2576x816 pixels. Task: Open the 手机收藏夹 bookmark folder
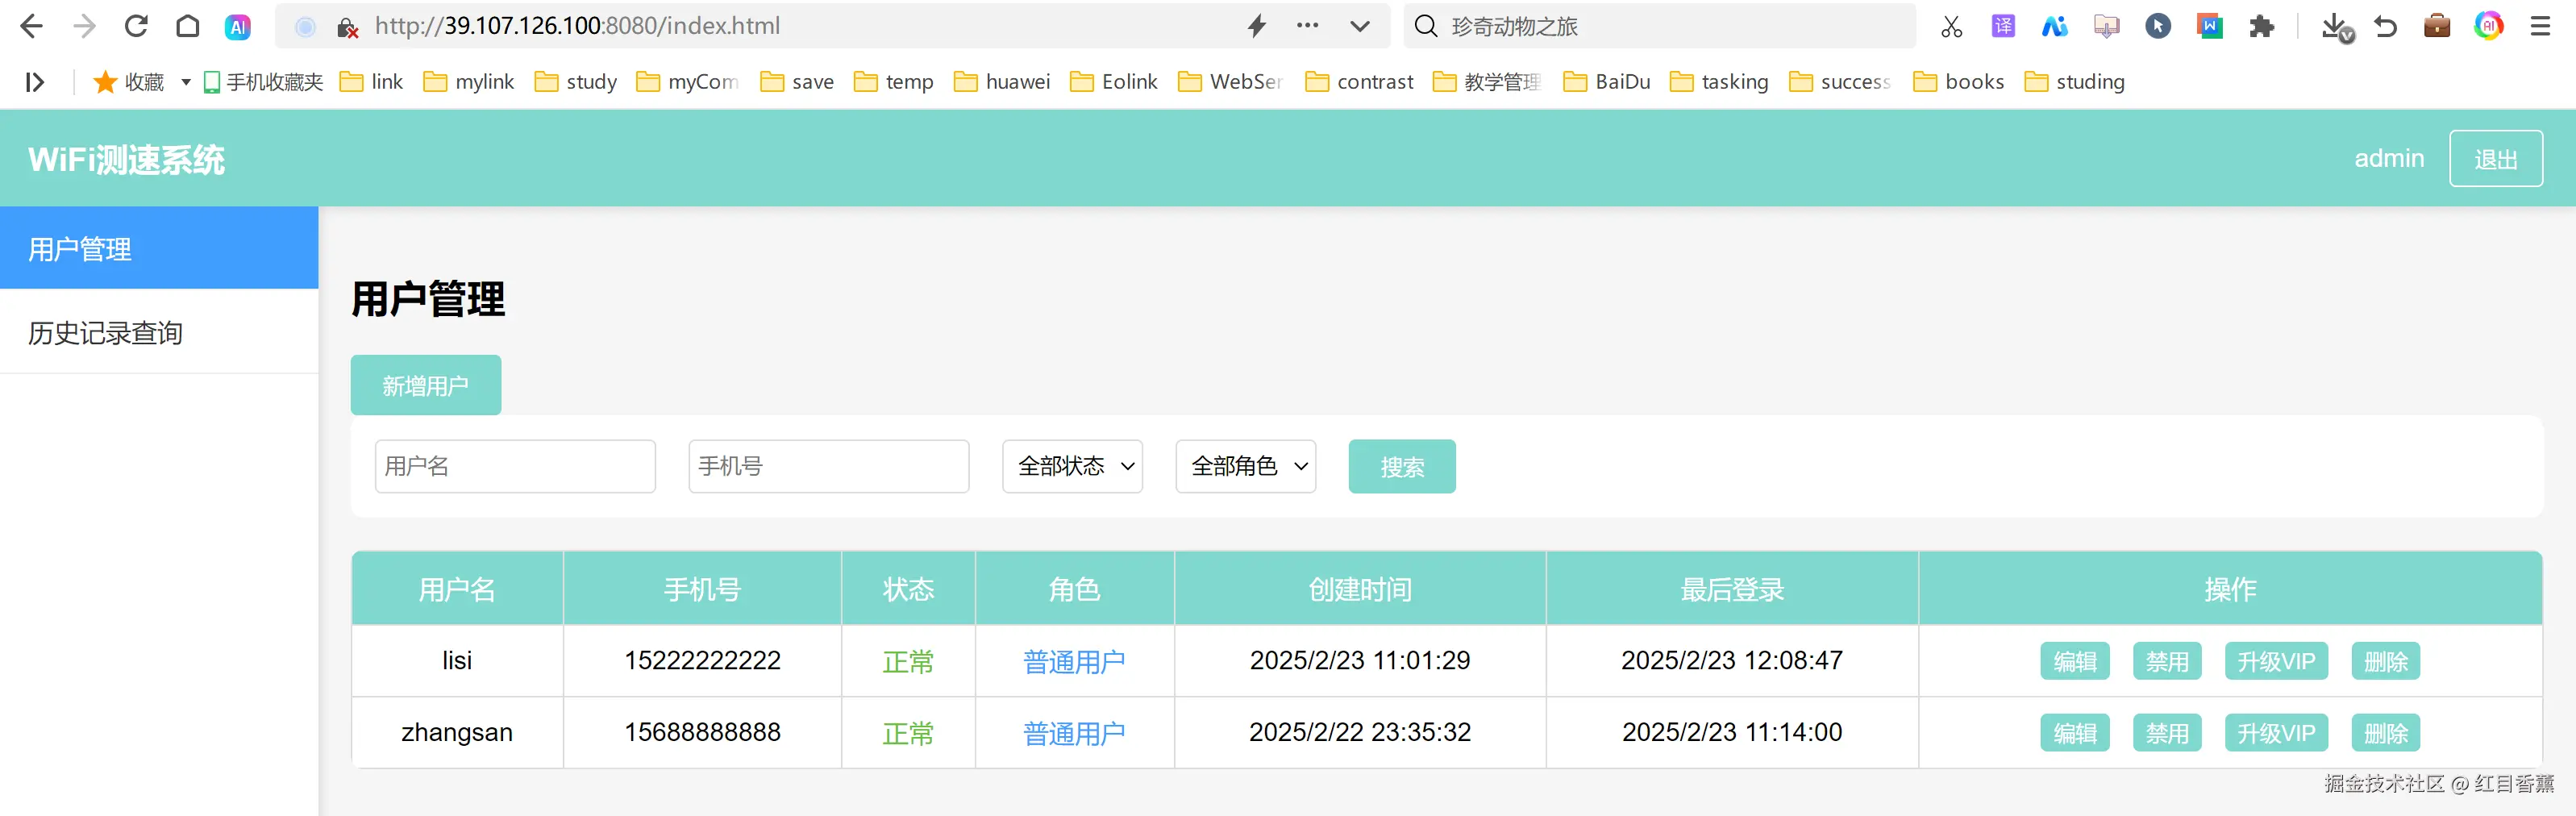(x=263, y=82)
